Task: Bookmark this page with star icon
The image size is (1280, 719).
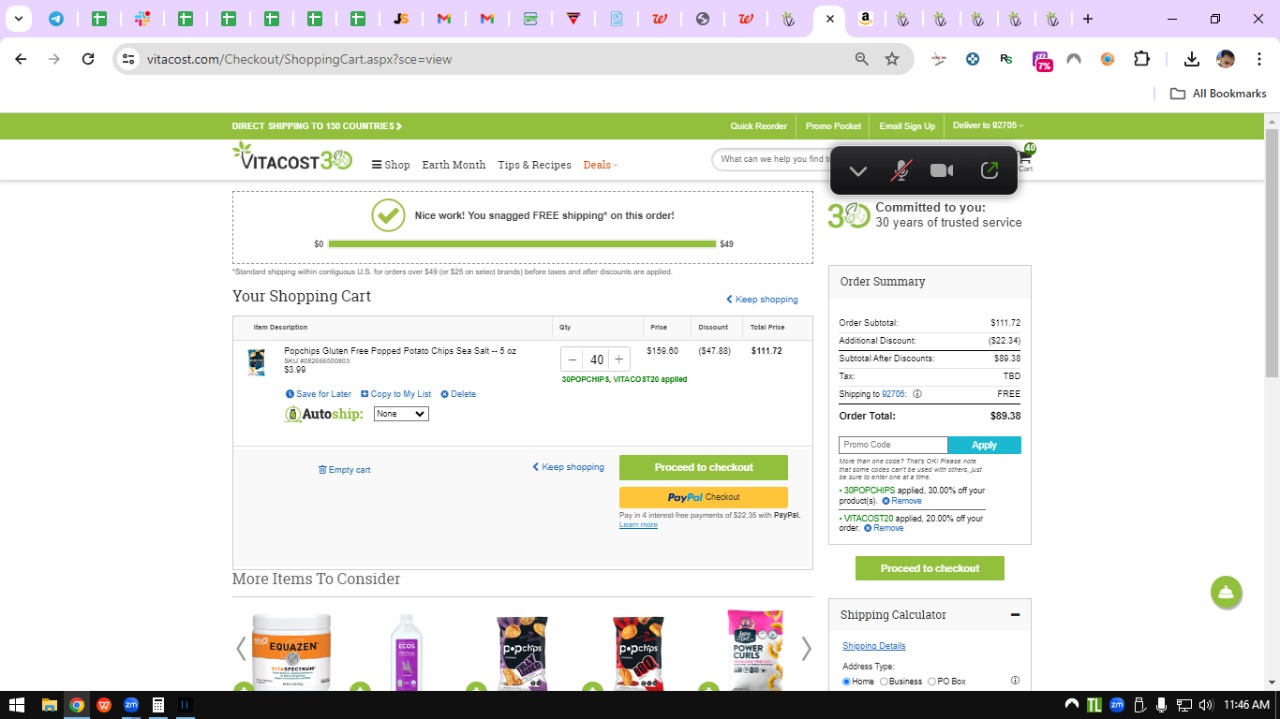Action: click(892, 59)
